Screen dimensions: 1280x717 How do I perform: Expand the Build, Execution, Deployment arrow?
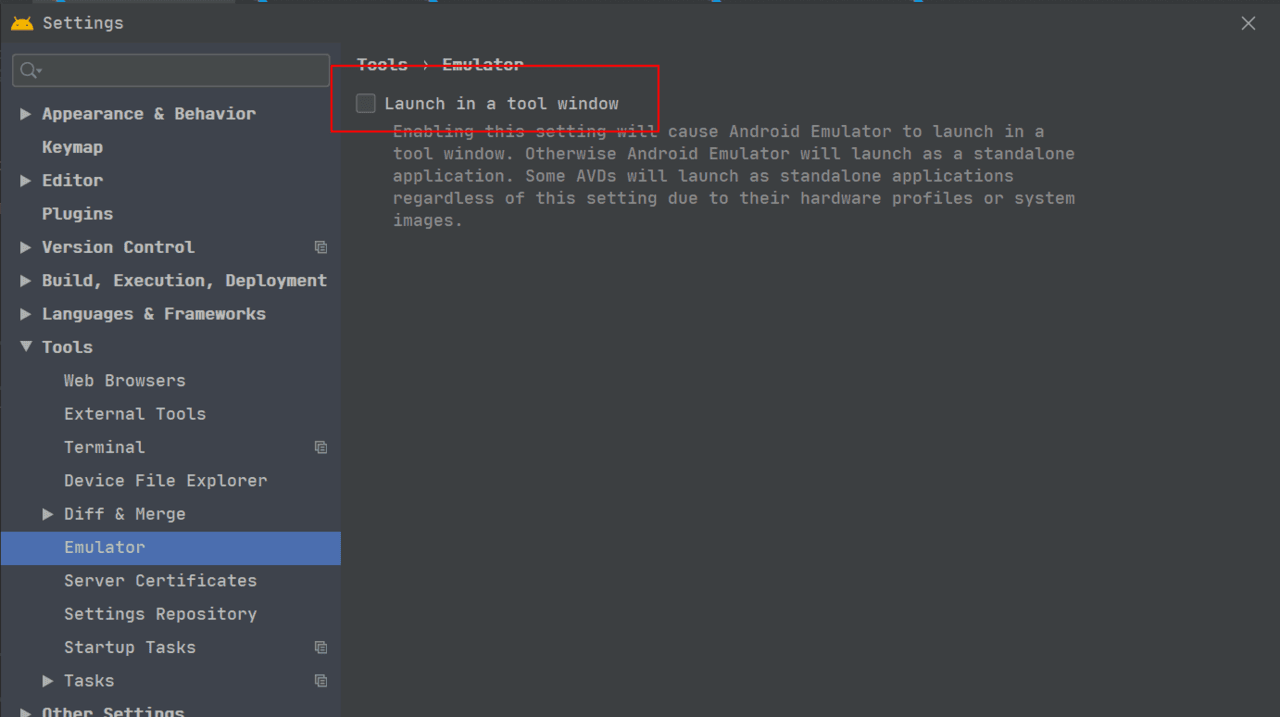click(x=25, y=281)
